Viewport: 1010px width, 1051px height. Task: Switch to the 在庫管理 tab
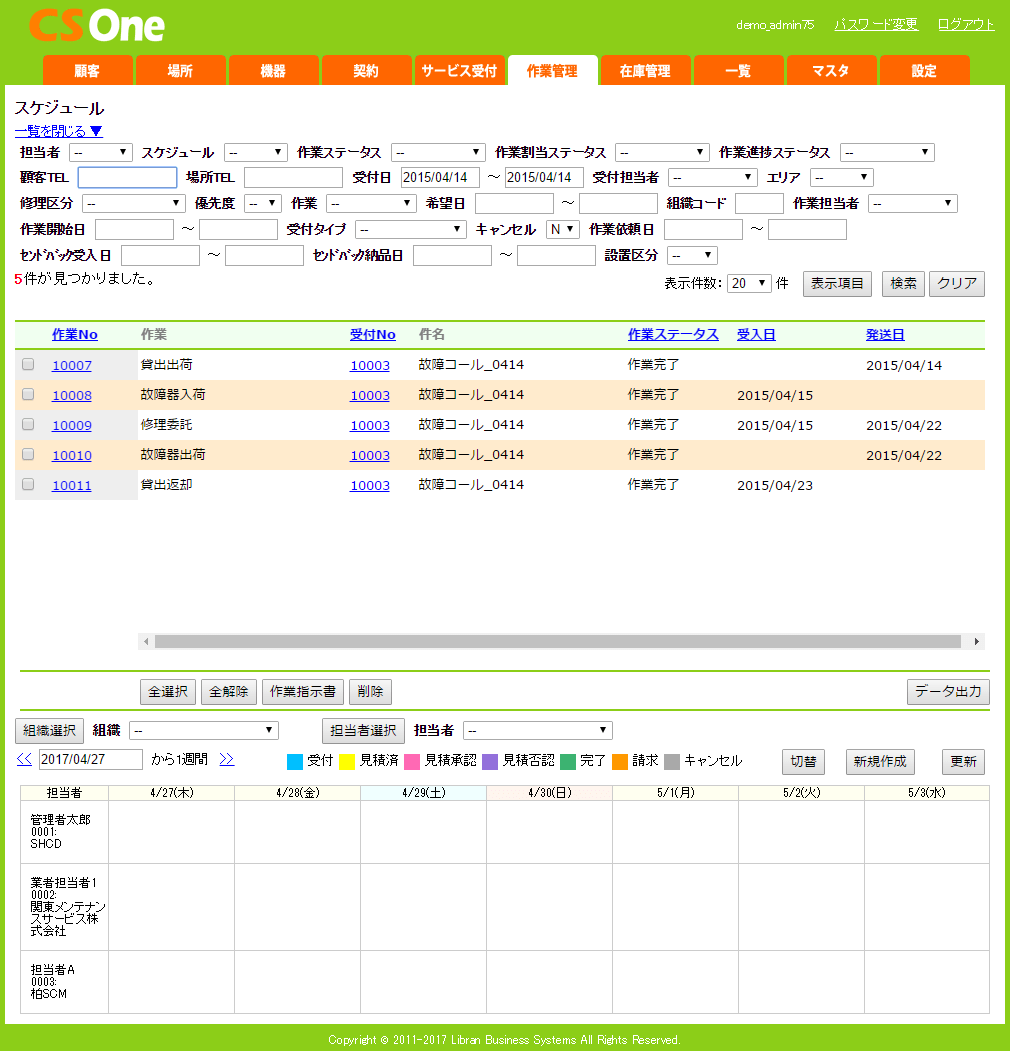pyautogui.click(x=645, y=70)
